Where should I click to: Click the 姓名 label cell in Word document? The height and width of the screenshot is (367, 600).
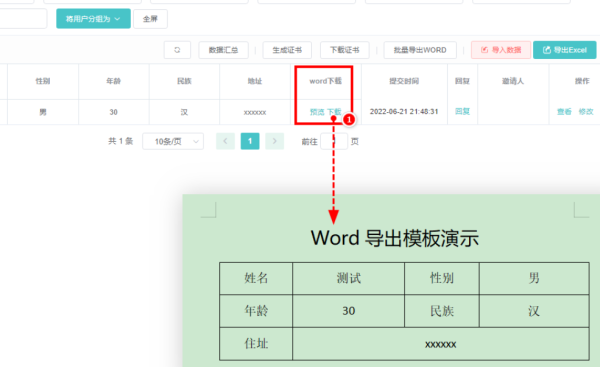256,278
